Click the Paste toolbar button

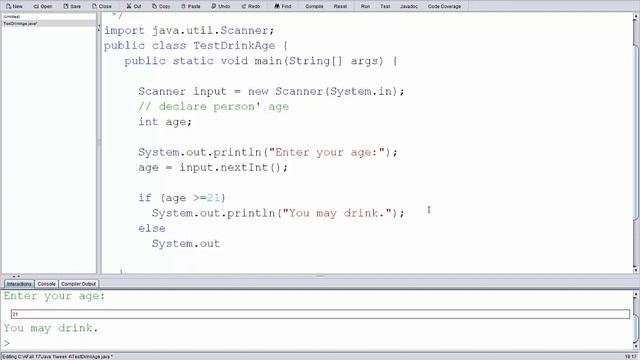191,6
